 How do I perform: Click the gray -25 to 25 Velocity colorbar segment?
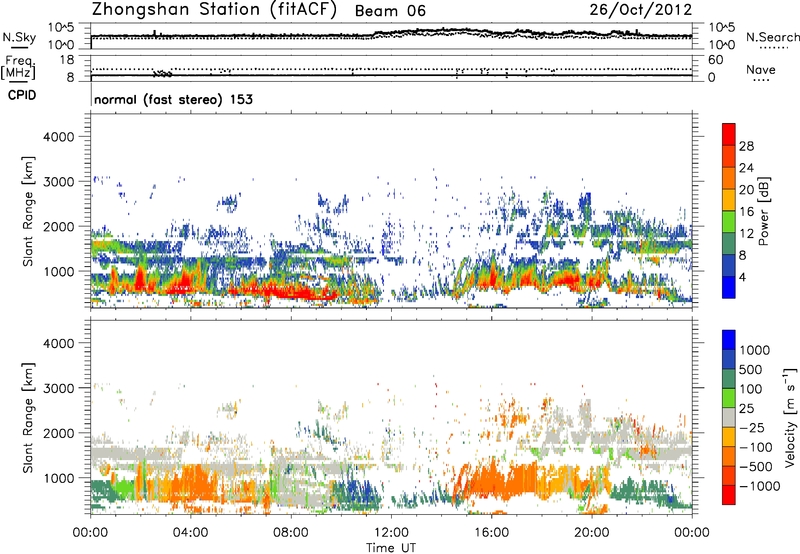point(729,417)
